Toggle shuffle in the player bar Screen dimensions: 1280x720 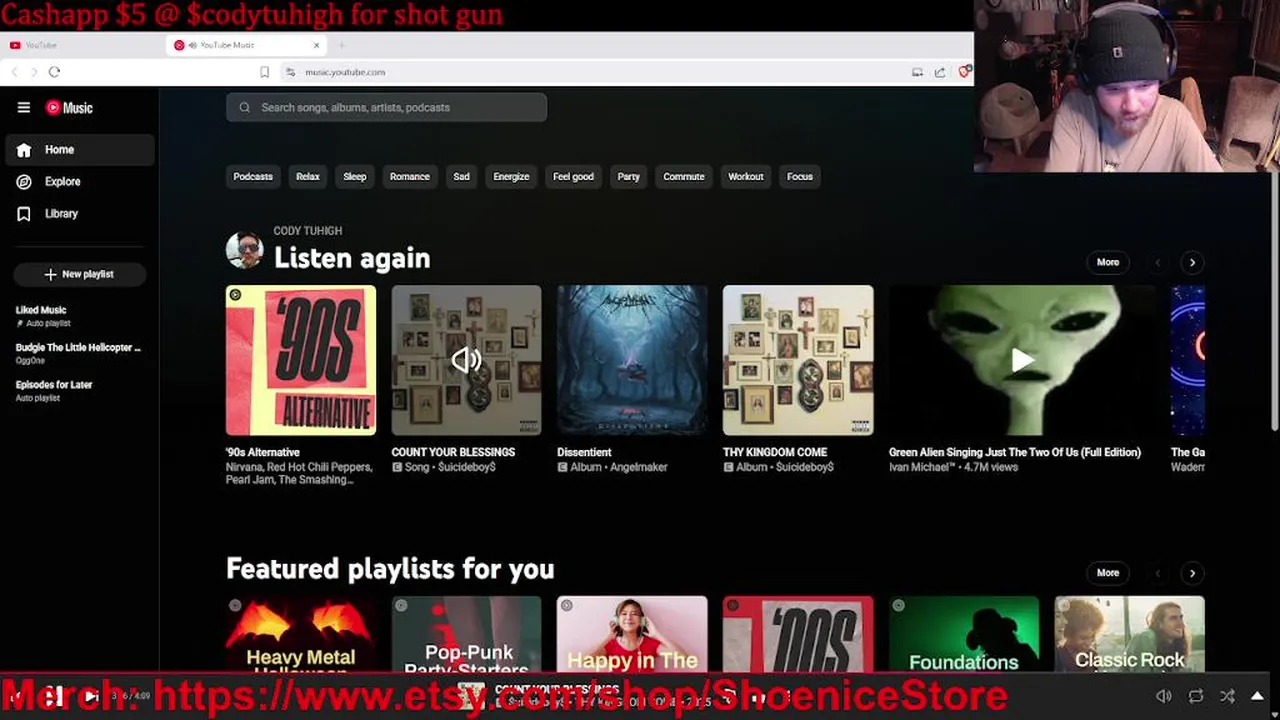point(1227,696)
